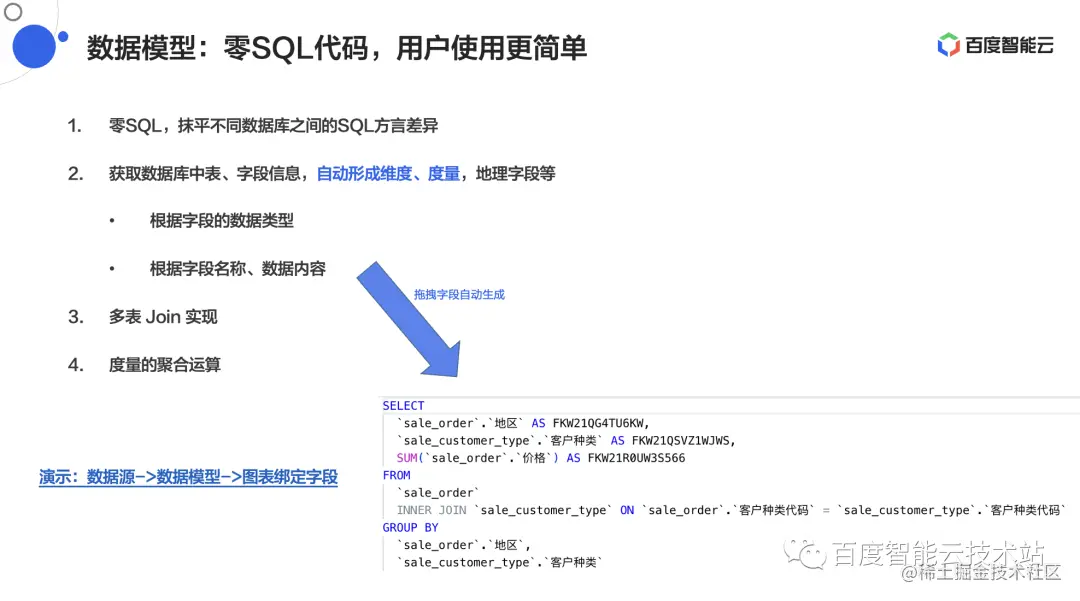The width and height of the screenshot is (1080, 601).
Task: Click the final line `sale_customer_type`.`客户种类`
Action: coord(499,562)
